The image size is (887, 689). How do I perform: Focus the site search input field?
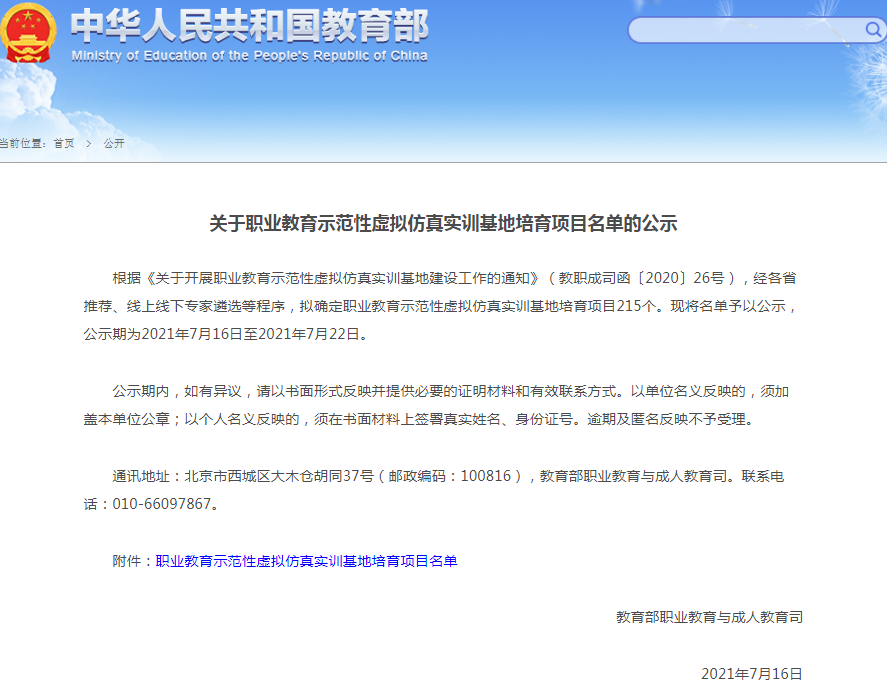point(747,30)
